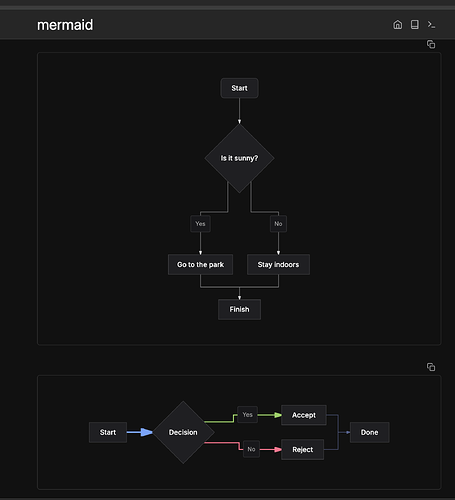Select the Accept node
The height and width of the screenshot is (500, 455).
pyautogui.click(x=304, y=415)
